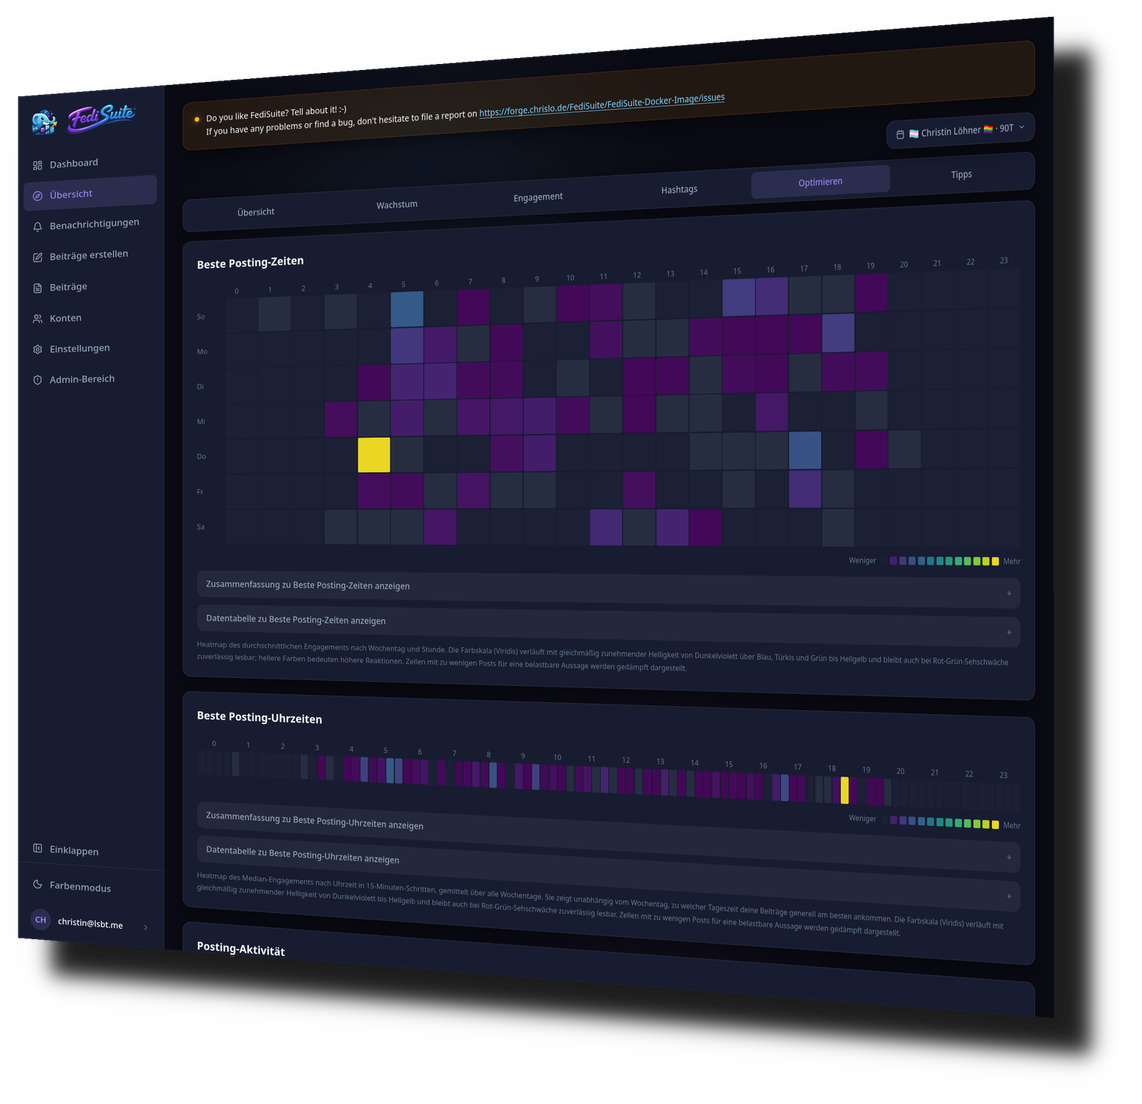Screen dimensions: 1142x1104
Task: Click the Beiträge erstellen pencil icon
Action: pos(37,257)
